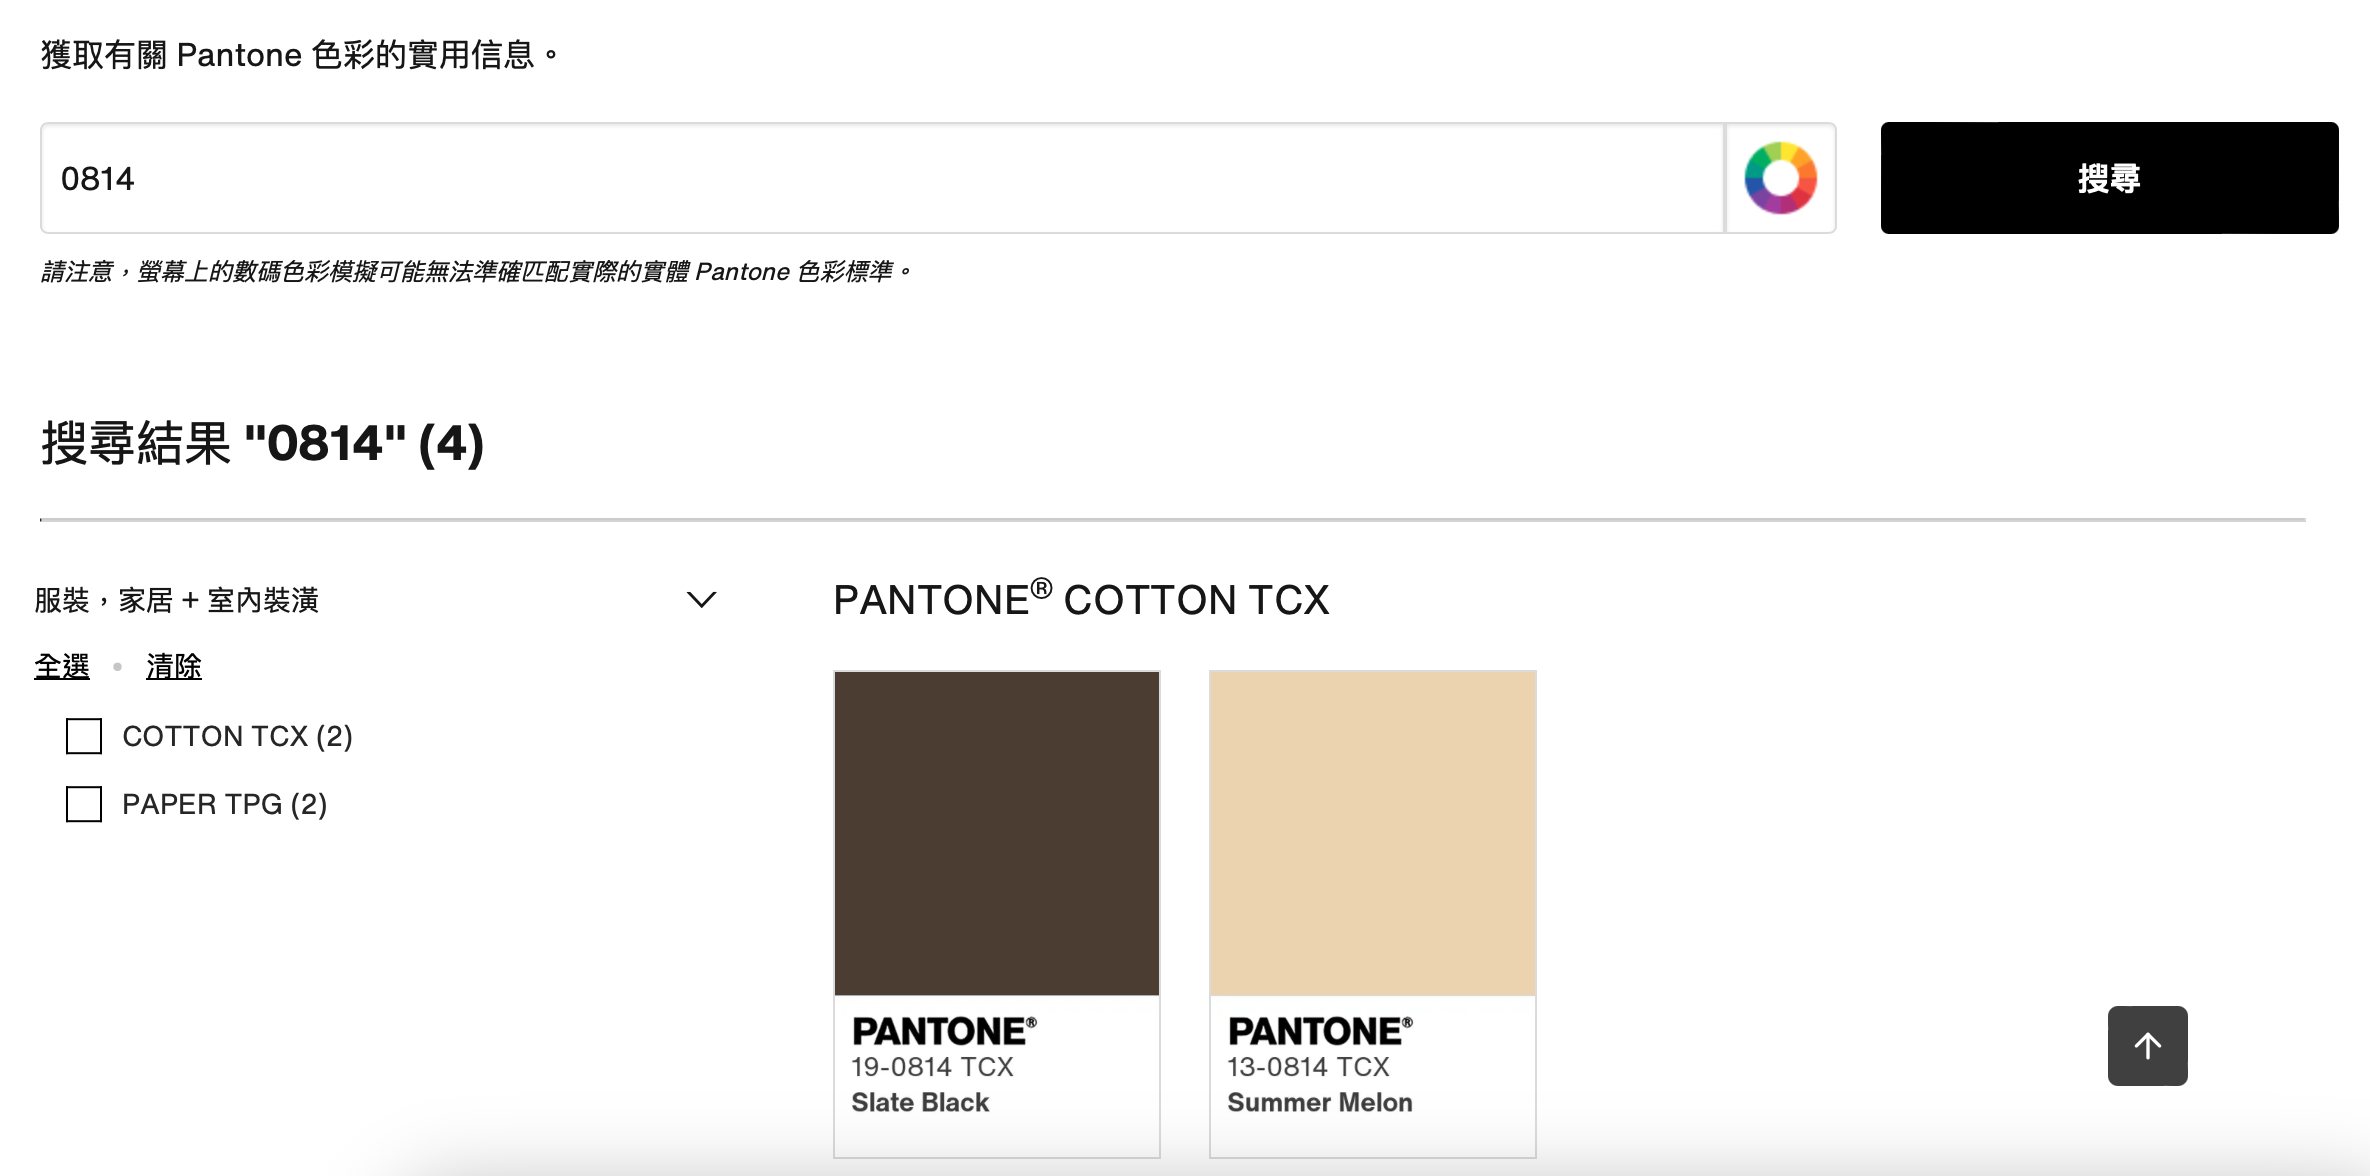
Task: Click the black 搜尋 search button
Action: tap(2109, 178)
